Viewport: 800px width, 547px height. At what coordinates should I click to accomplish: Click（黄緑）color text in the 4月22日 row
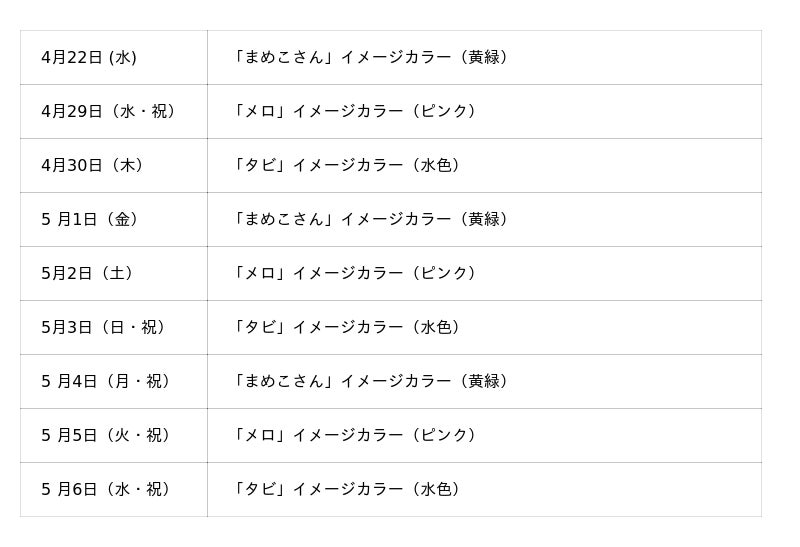(486, 58)
